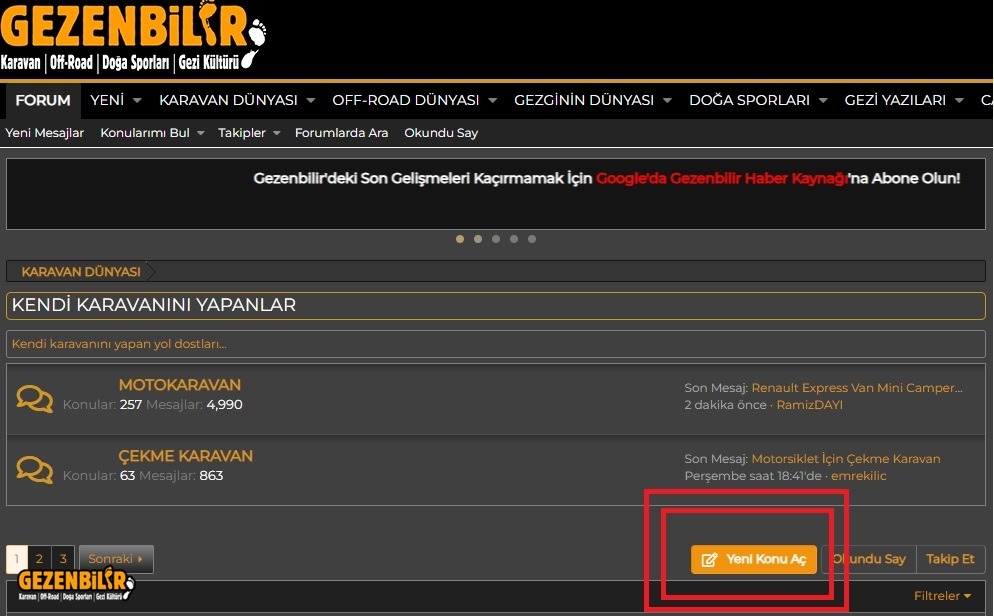This screenshot has height=616, width=994.
Task: Expand the YENİ menu dropdown arrow
Action: pyautogui.click(x=137, y=101)
